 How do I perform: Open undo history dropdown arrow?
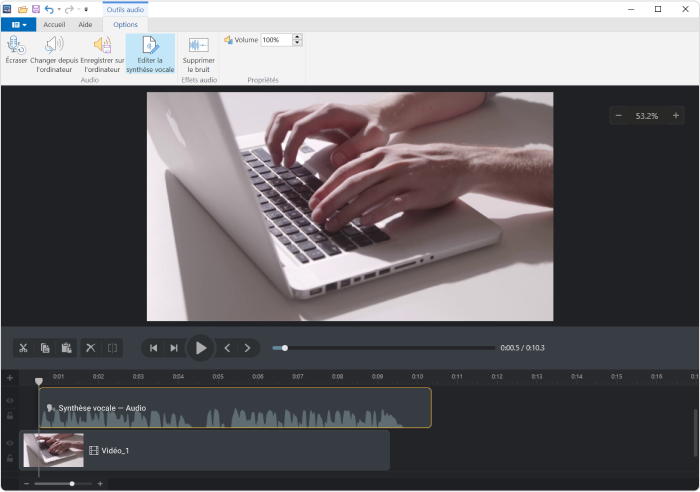[59, 9]
